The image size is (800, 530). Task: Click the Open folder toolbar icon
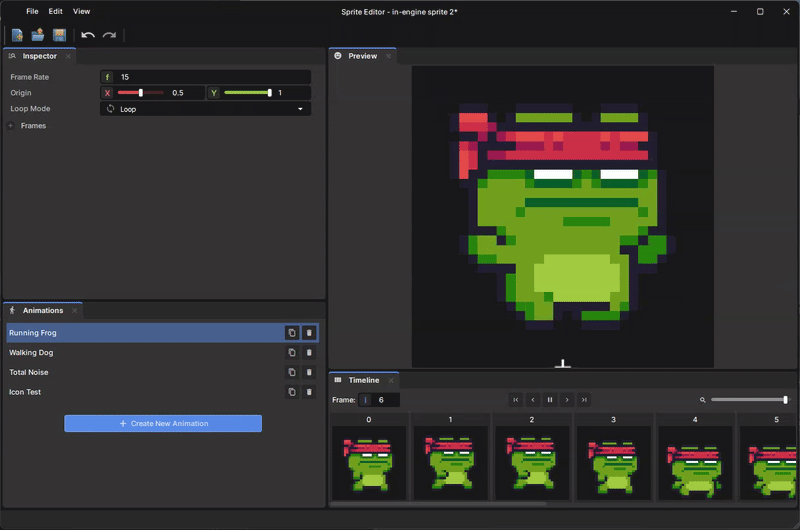click(x=38, y=35)
